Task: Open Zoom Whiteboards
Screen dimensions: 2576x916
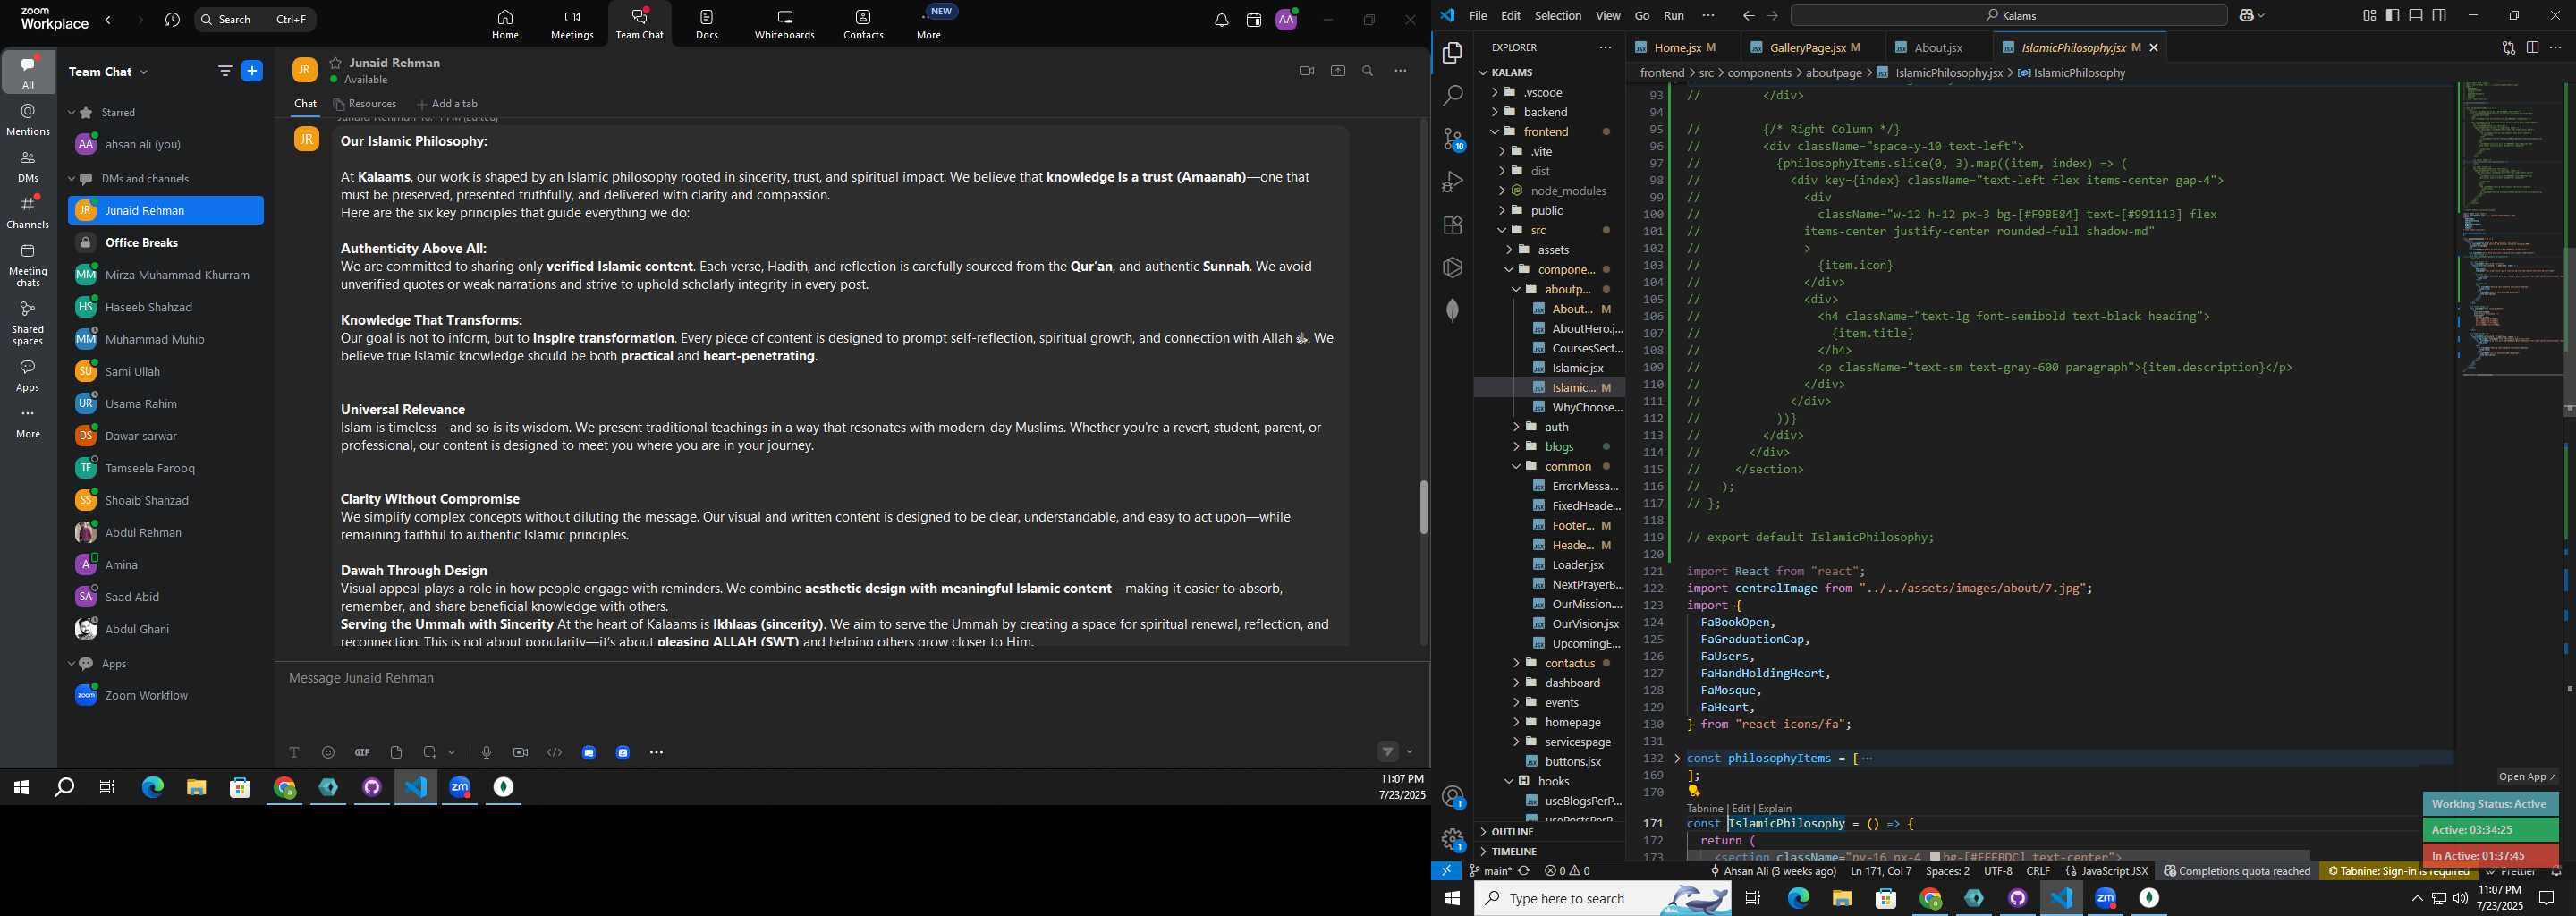Action: pyautogui.click(x=784, y=25)
